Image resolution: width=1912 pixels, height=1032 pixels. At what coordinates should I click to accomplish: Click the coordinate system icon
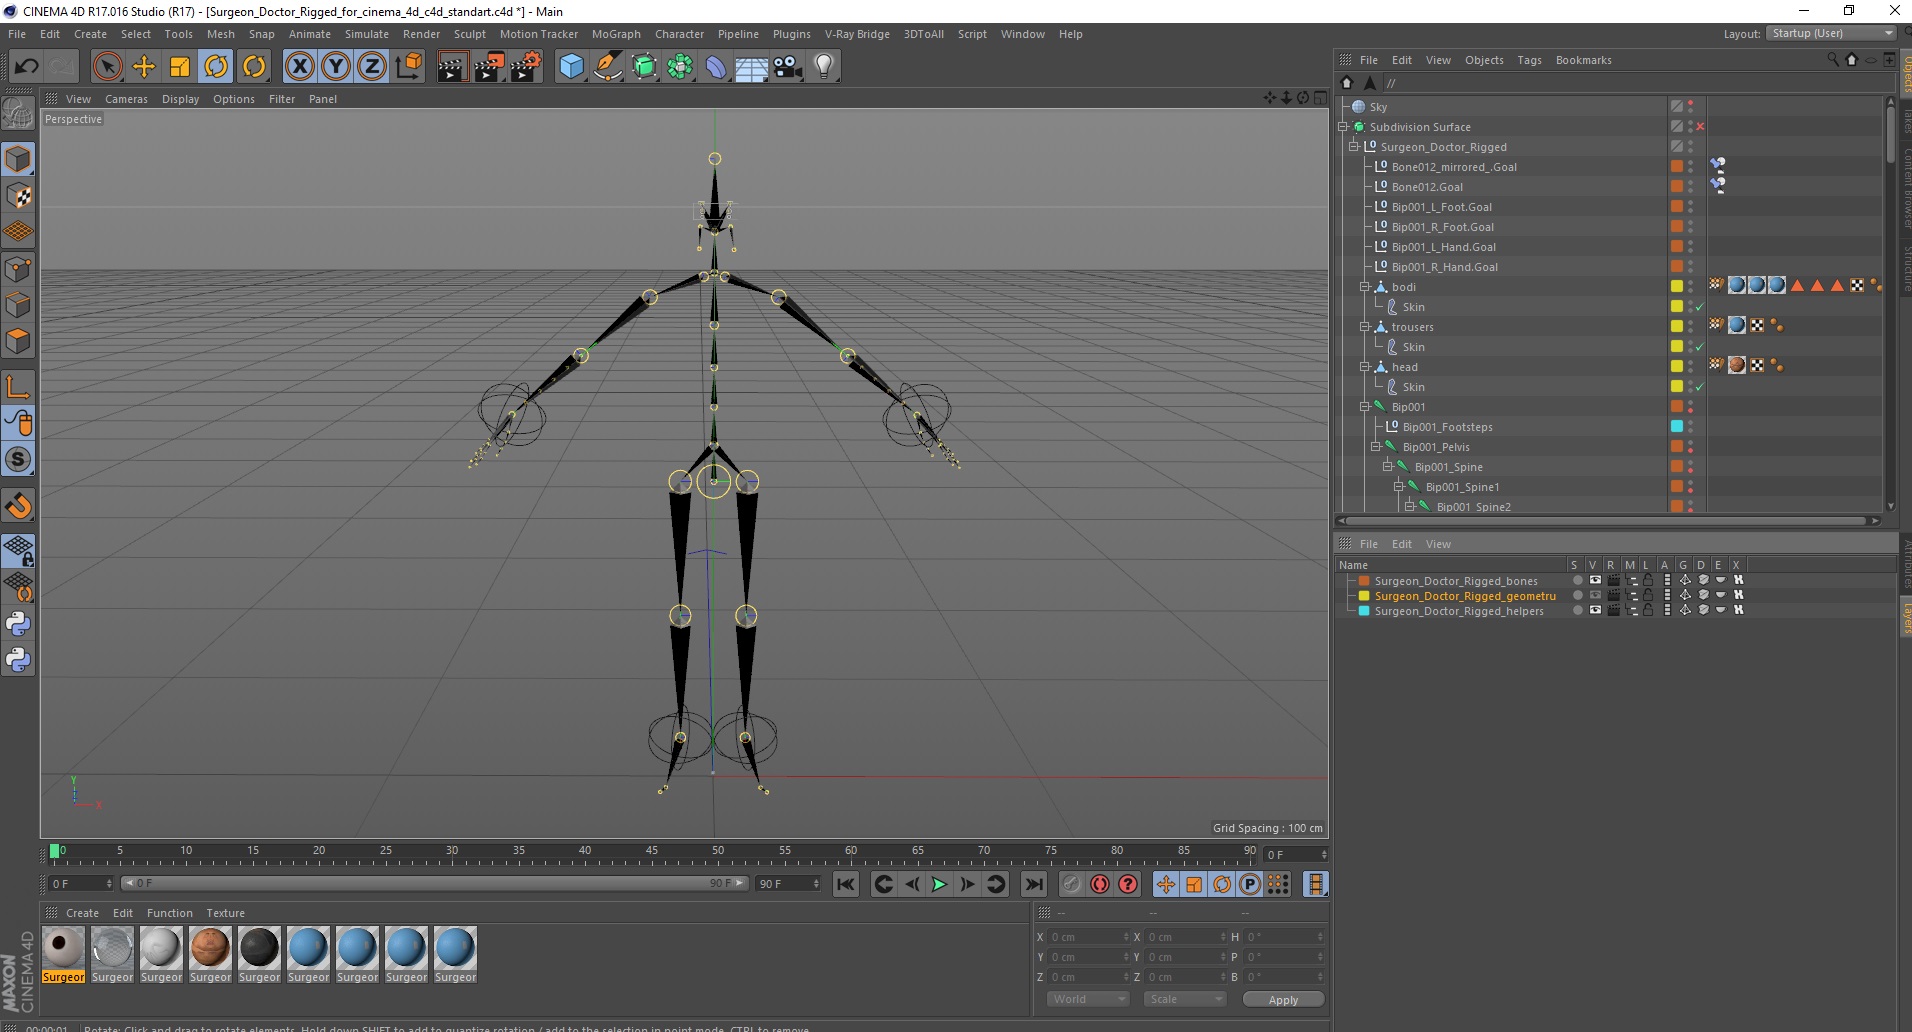(408, 67)
